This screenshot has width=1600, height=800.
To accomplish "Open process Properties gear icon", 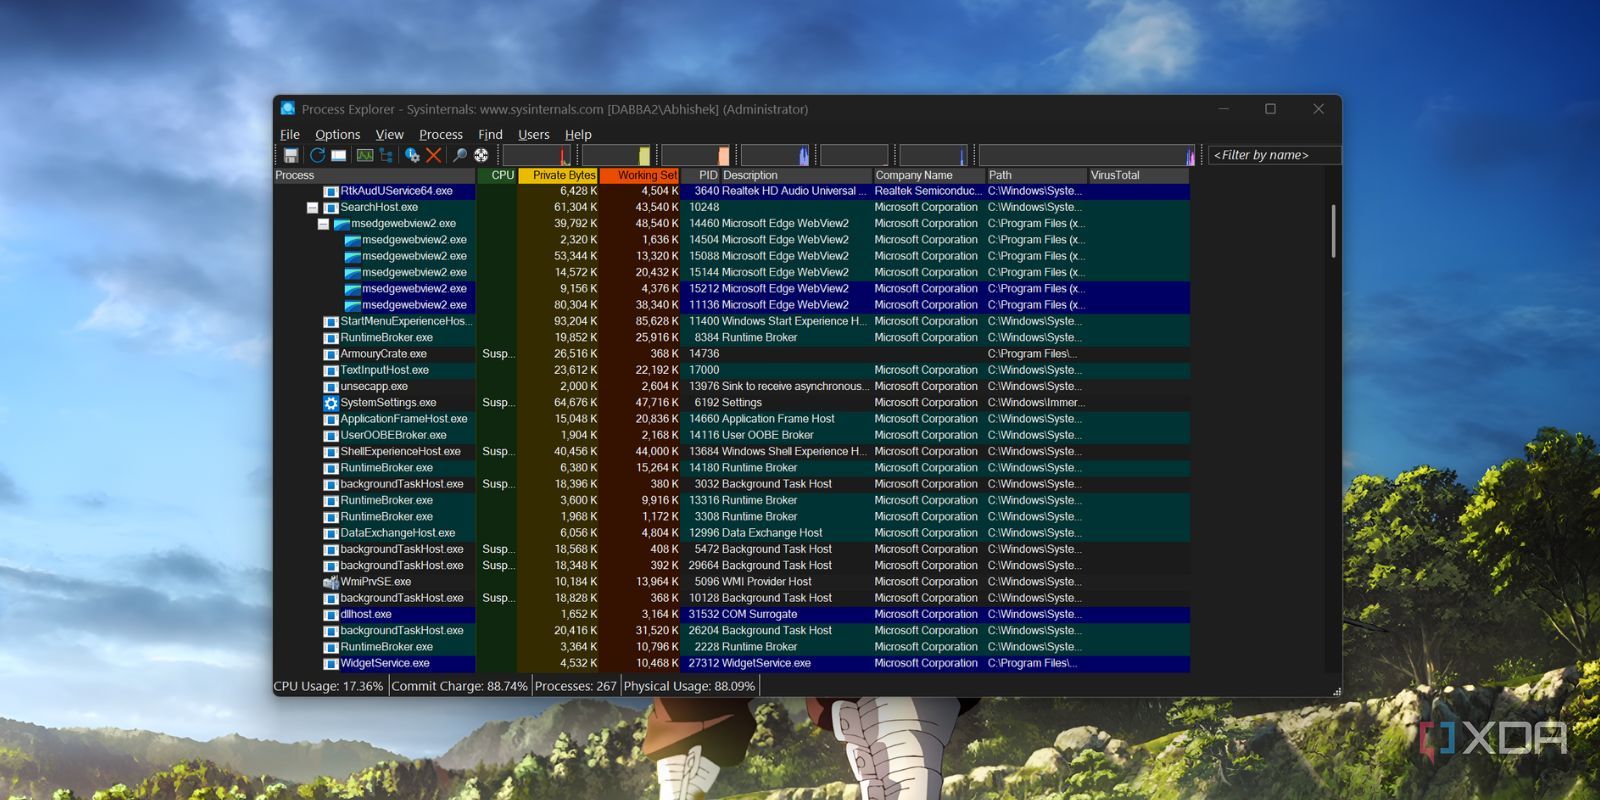I will tap(412, 155).
